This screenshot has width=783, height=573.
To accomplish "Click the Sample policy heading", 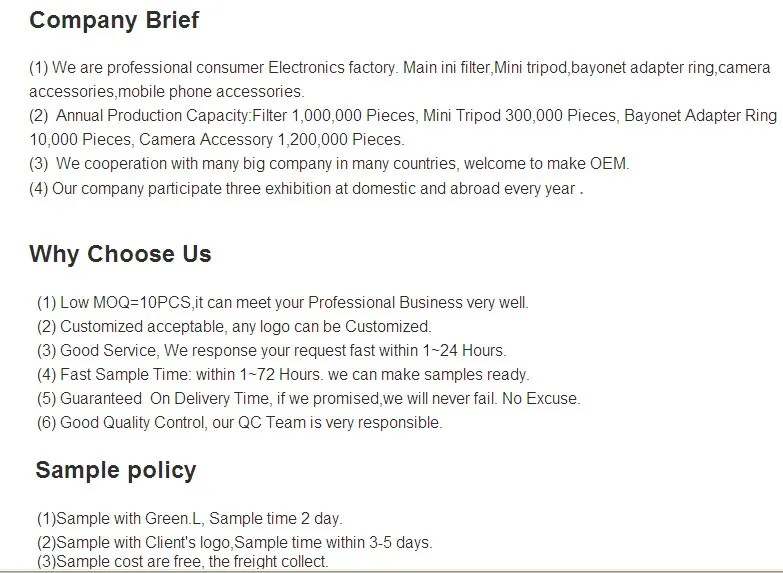I will [116, 470].
